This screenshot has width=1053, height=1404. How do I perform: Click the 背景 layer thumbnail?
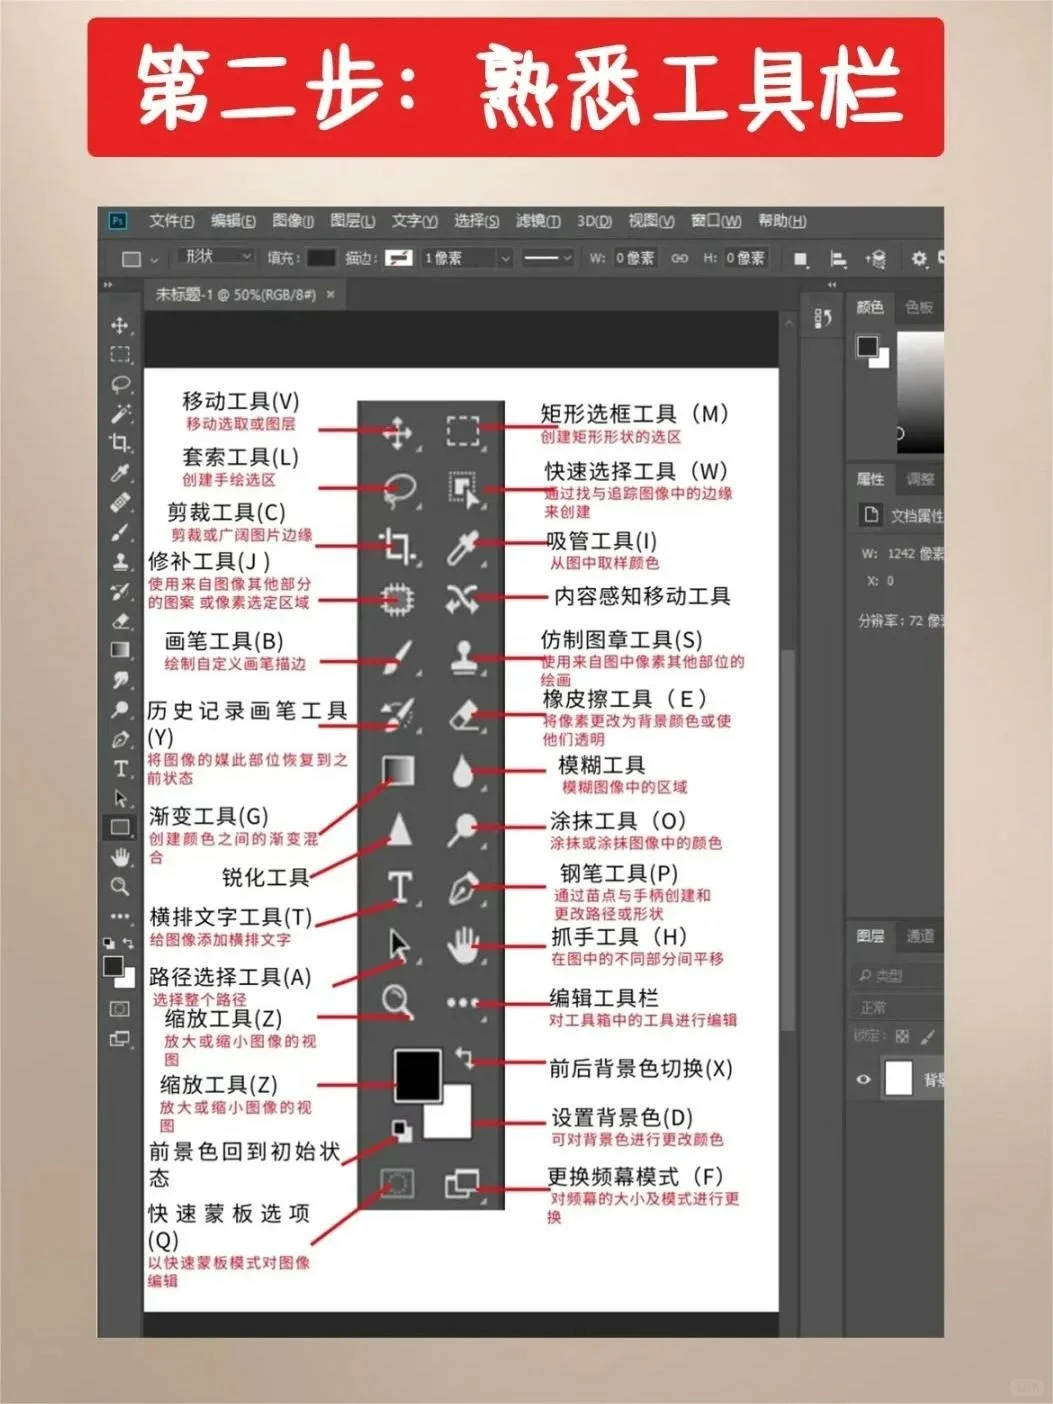pyautogui.click(x=899, y=1078)
